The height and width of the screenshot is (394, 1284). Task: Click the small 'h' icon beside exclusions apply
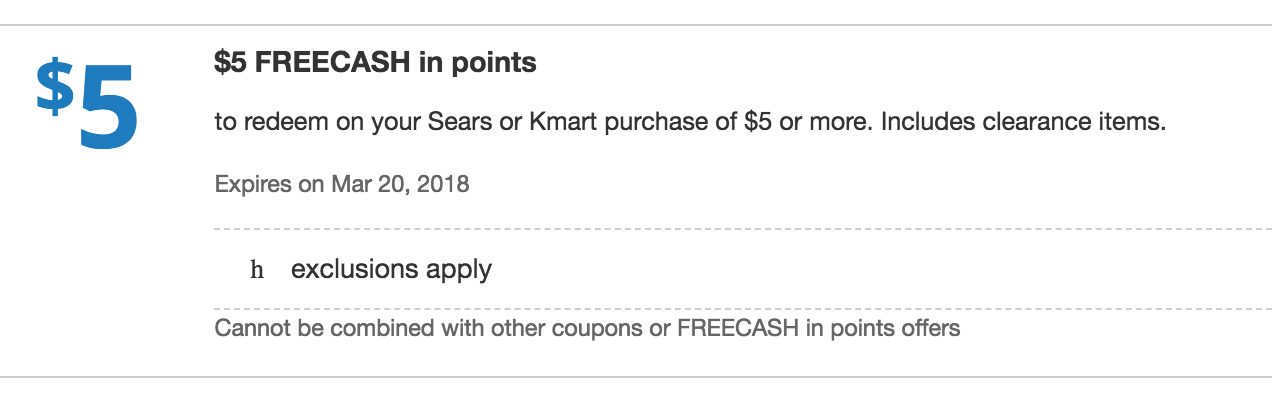(x=256, y=270)
